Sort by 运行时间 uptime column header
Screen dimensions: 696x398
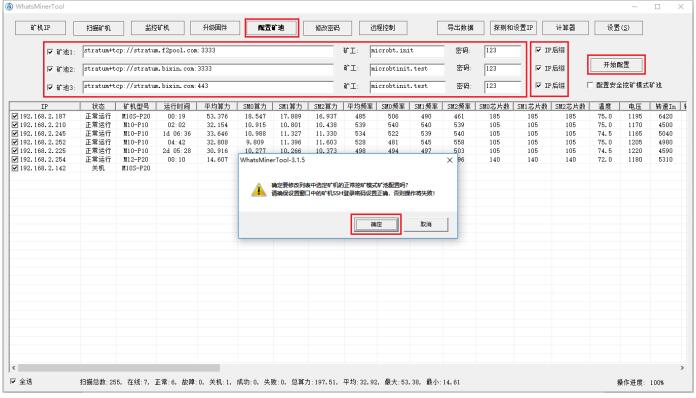pyautogui.click(x=177, y=106)
